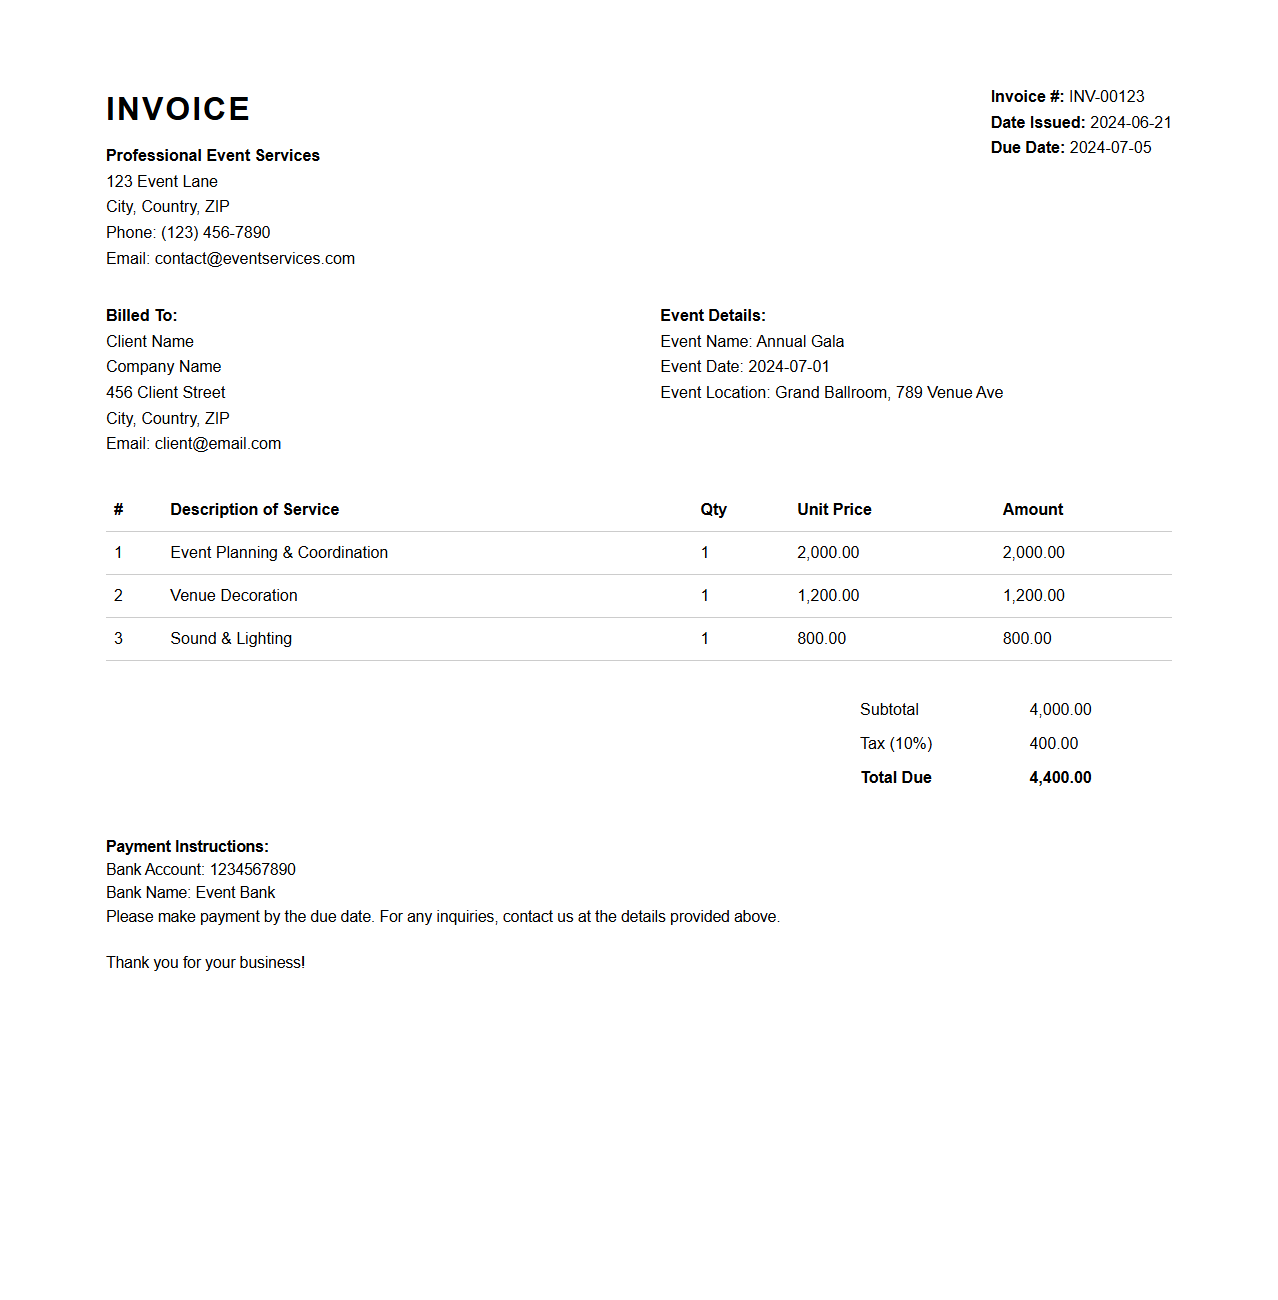Click the Bank Account number 1234567890

(200, 869)
